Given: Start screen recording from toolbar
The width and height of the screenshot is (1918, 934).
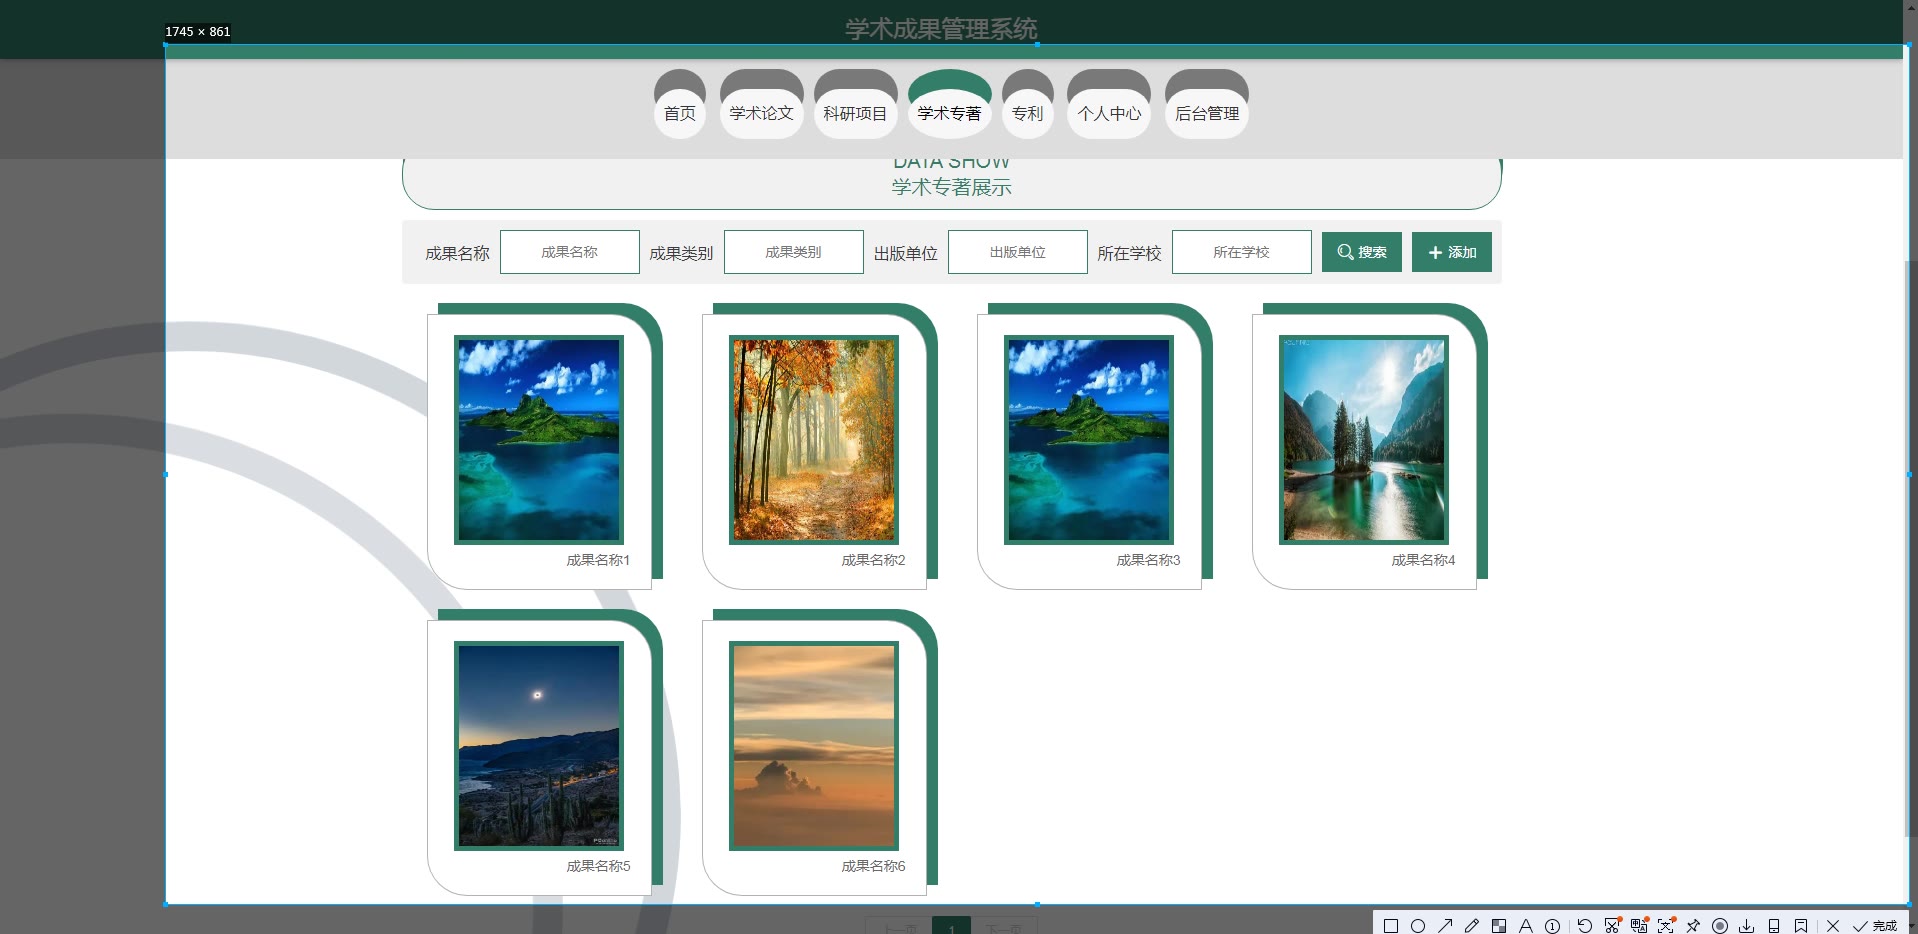Looking at the screenshot, I should click(x=1720, y=926).
